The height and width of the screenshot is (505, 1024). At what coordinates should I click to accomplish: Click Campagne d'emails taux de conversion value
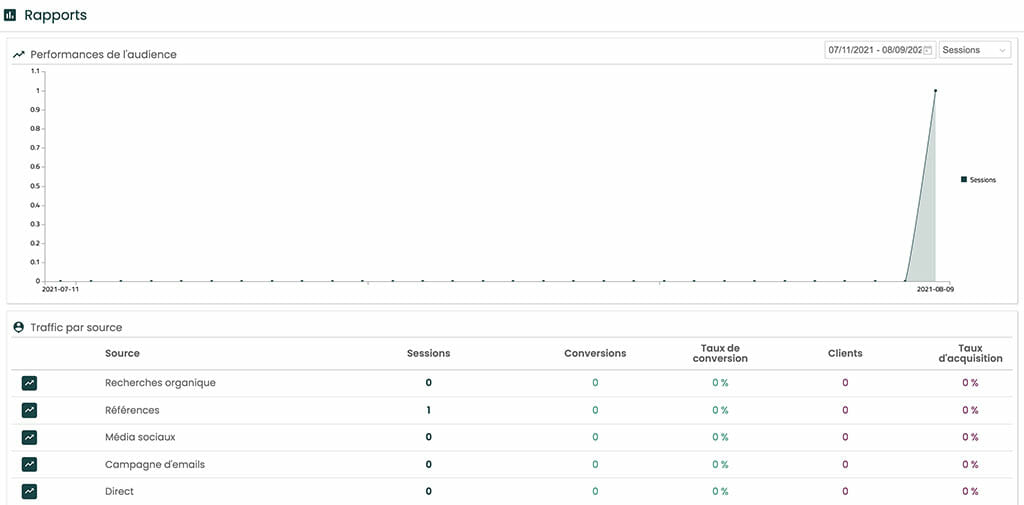point(720,464)
